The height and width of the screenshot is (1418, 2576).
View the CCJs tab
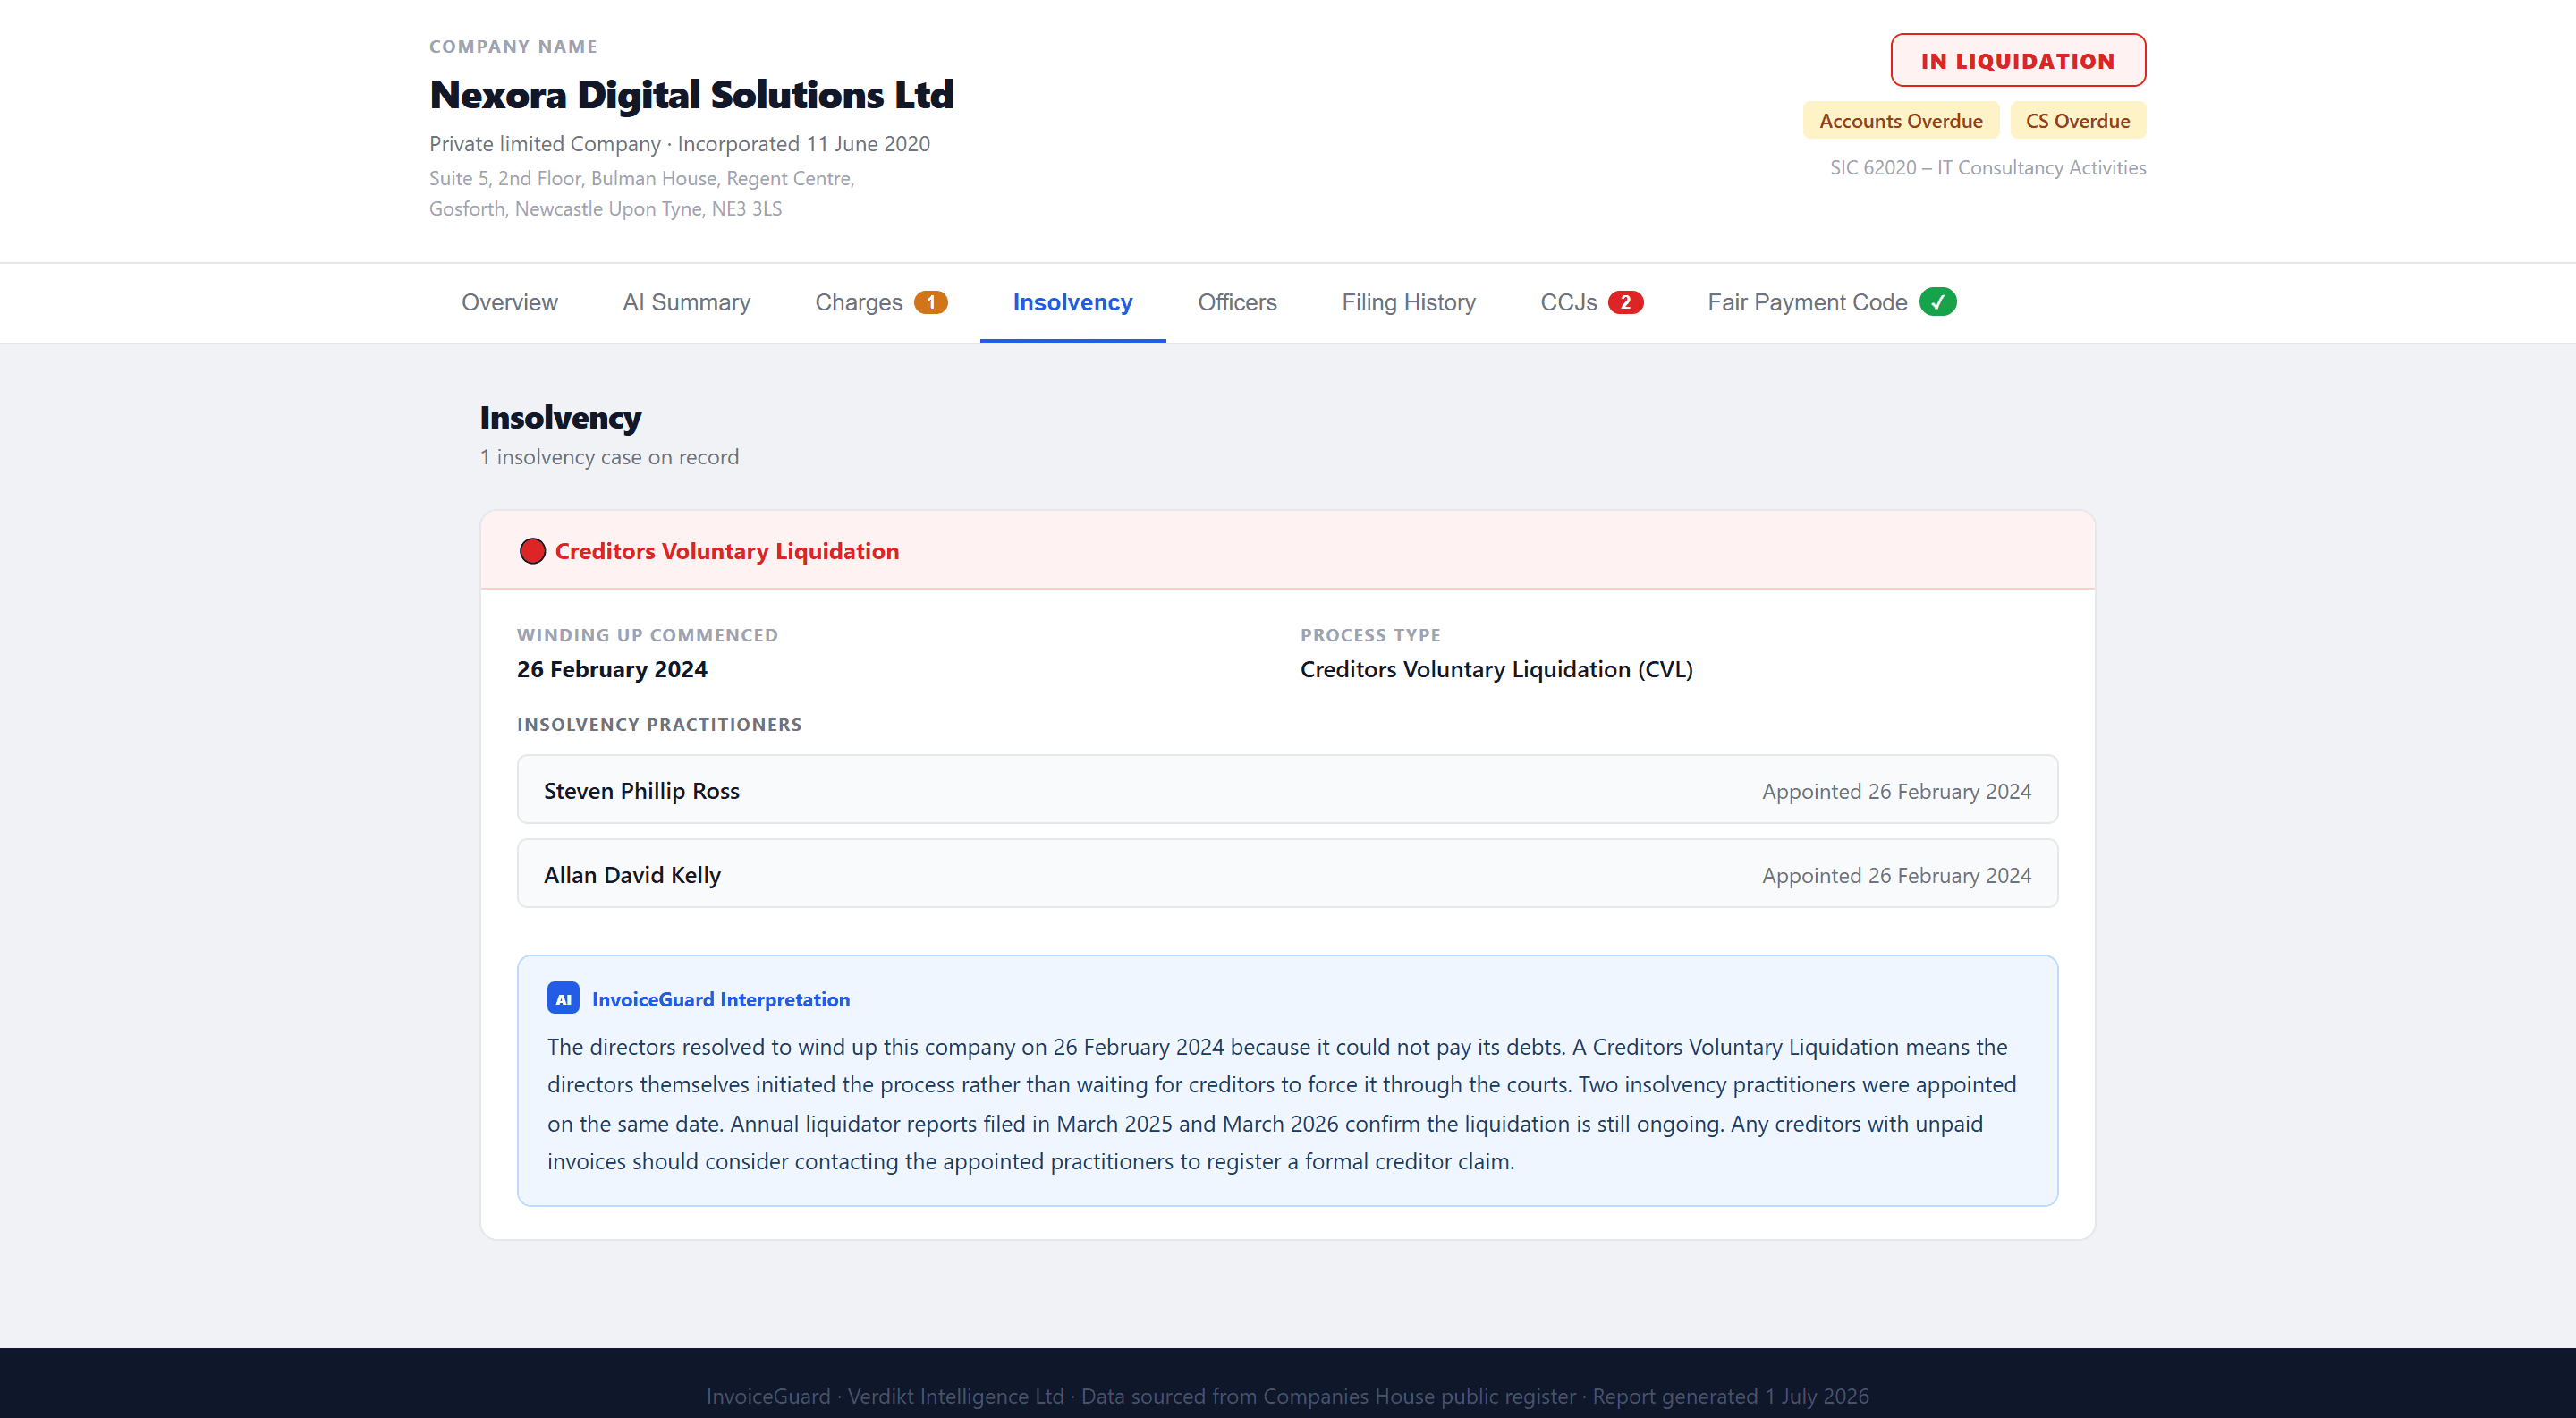tap(1591, 302)
